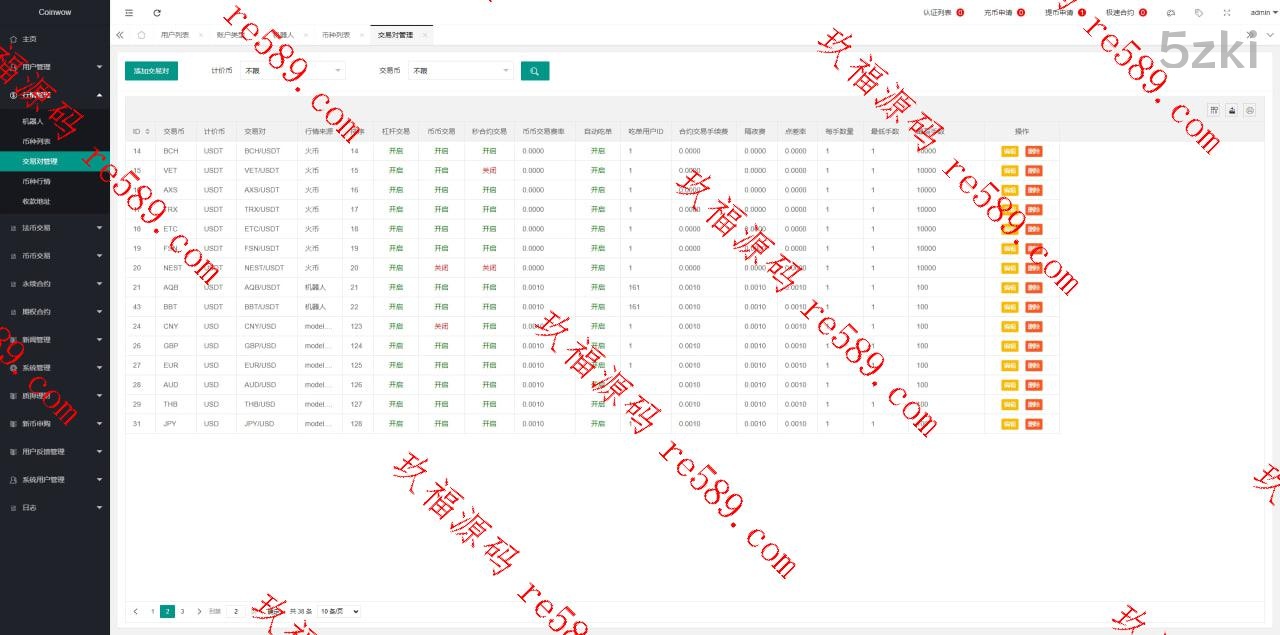Click the home icon tab
Viewport: 1280px width, 635px height.
click(141, 35)
